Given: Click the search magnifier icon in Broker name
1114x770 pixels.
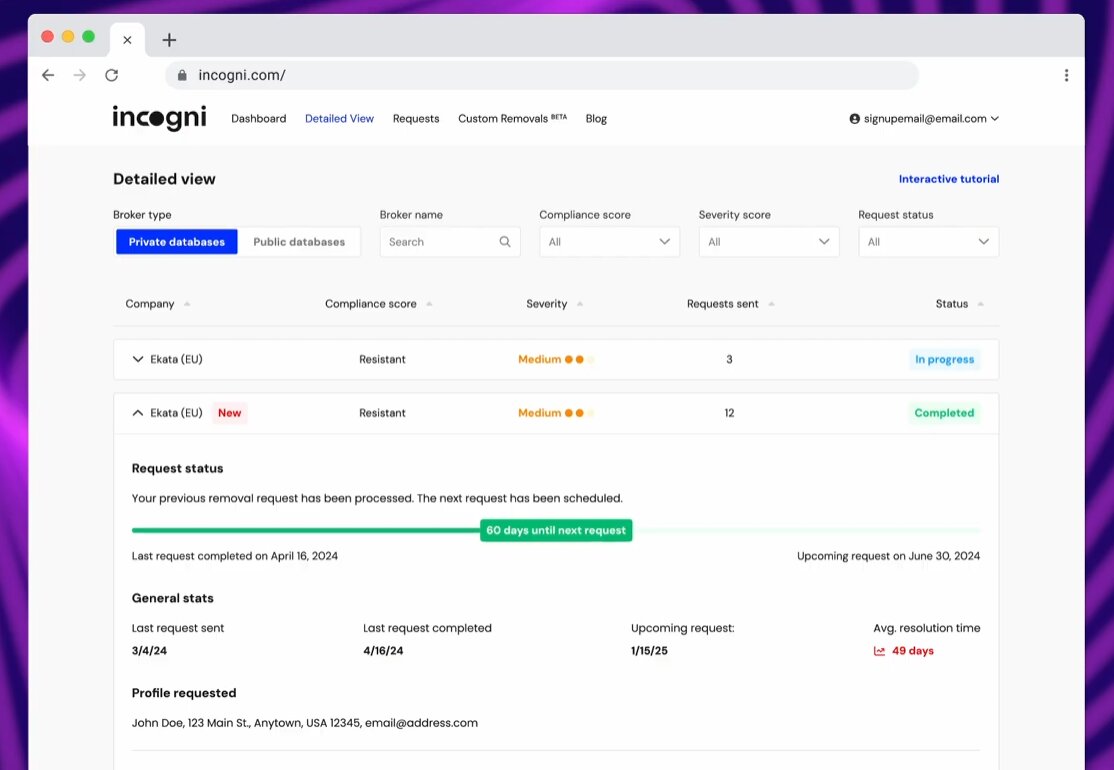Looking at the screenshot, I should (505, 242).
